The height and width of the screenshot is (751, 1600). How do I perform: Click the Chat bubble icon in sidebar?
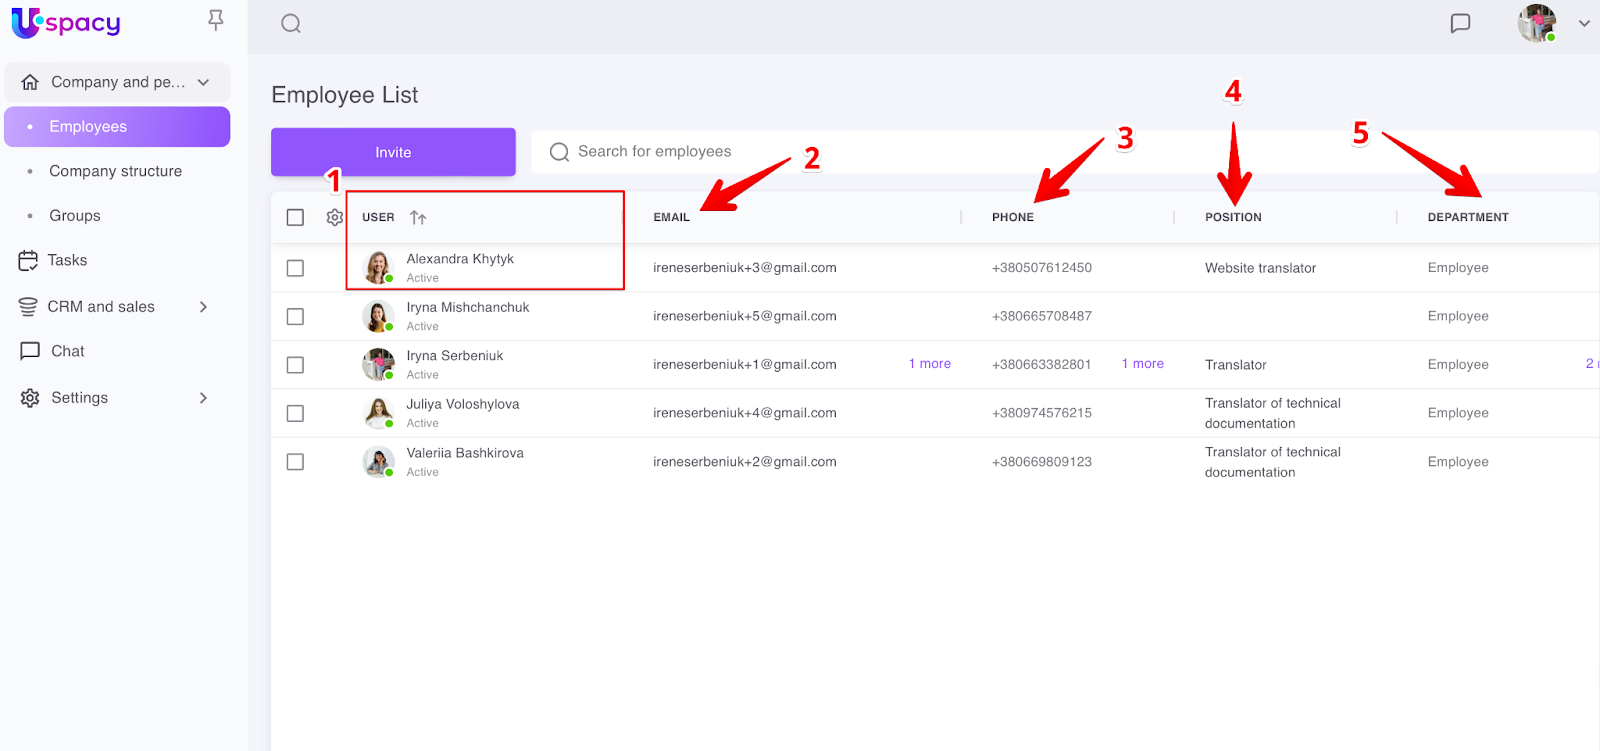click(30, 351)
